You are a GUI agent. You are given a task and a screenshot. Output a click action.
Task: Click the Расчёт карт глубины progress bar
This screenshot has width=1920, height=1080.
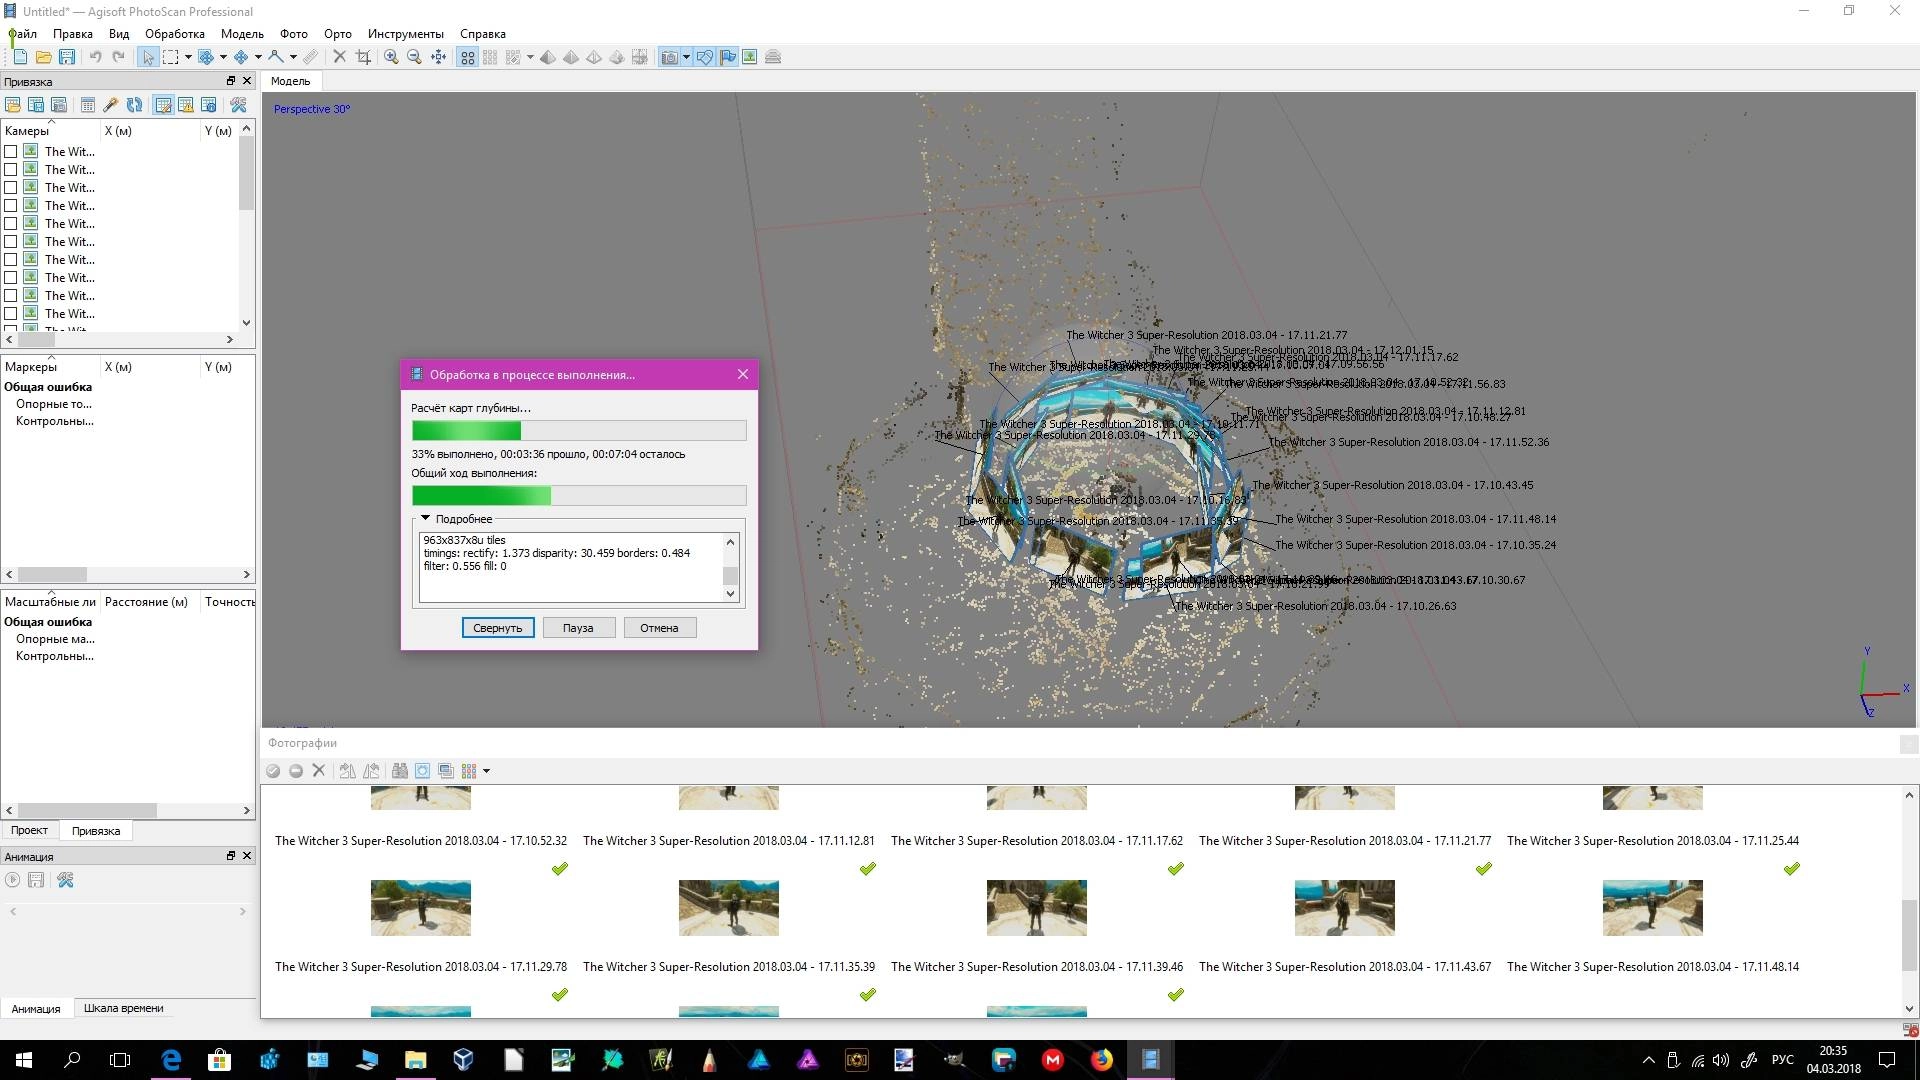[579, 431]
